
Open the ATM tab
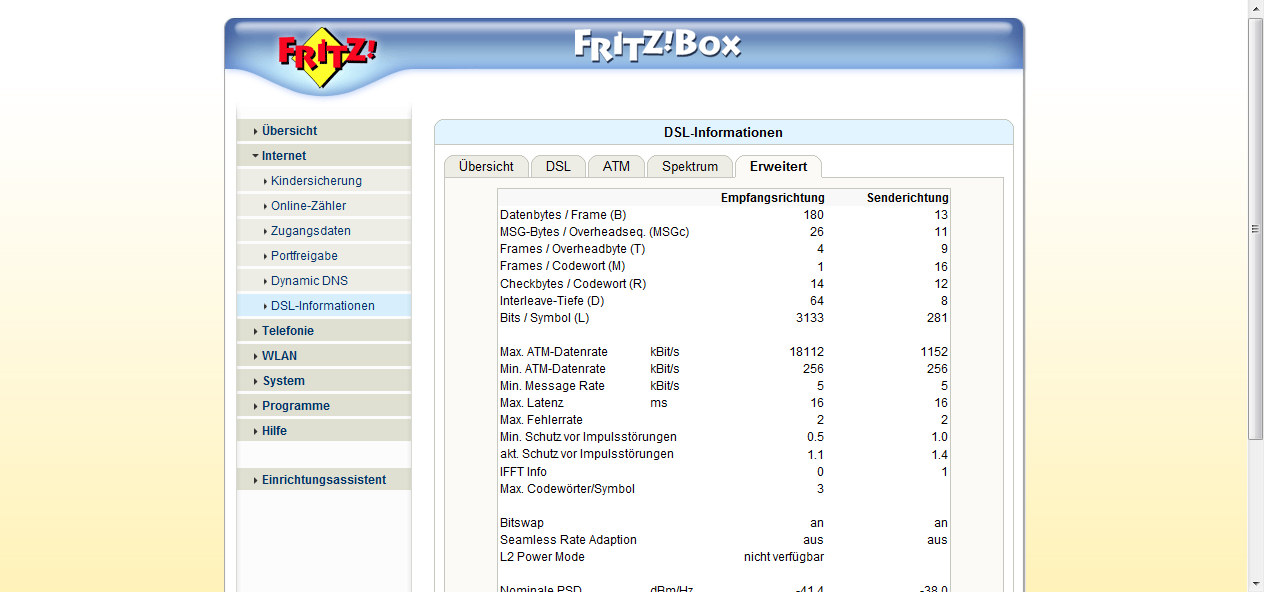616,167
